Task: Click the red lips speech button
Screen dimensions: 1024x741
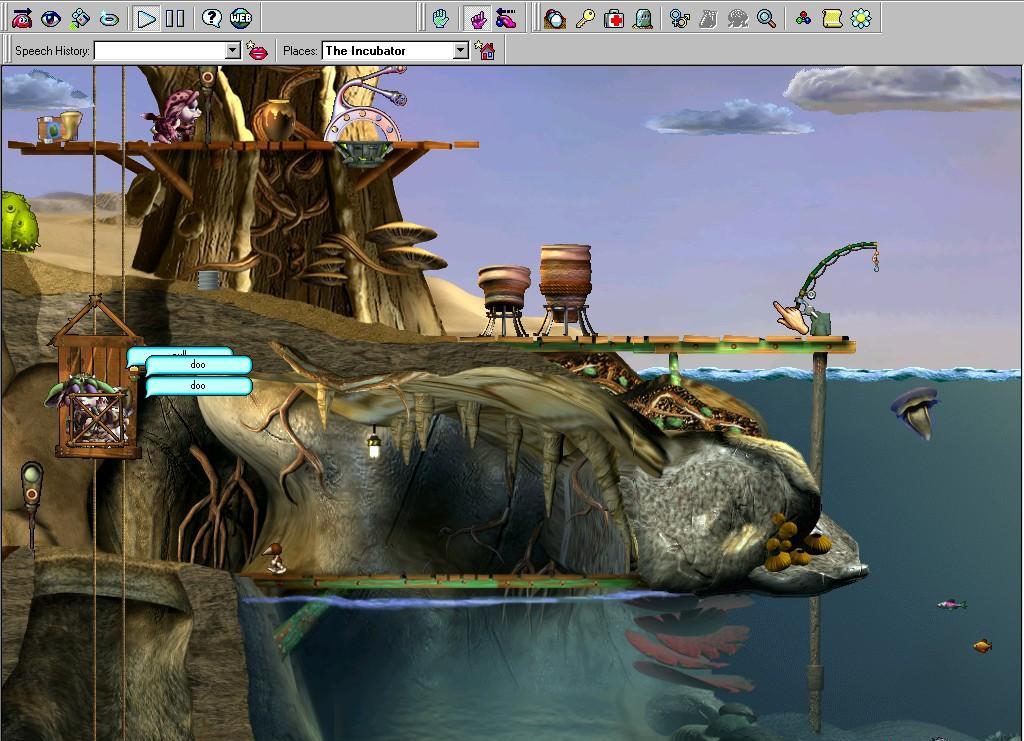Action: 258,50
